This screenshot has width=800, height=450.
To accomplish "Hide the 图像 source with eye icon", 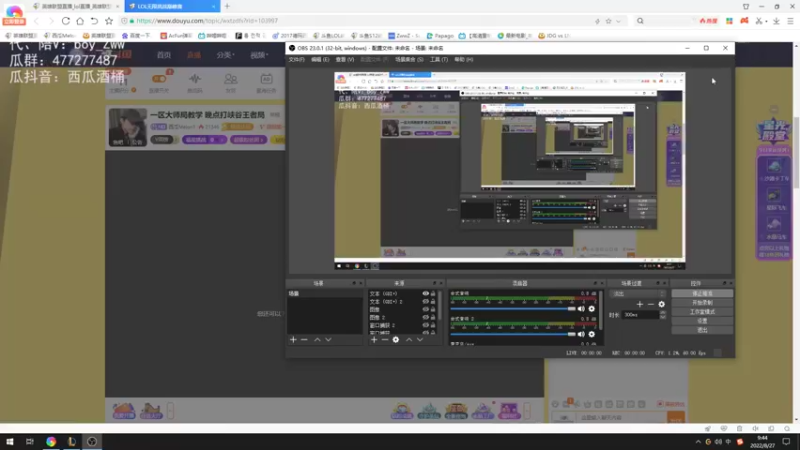I will tap(426, 310).
